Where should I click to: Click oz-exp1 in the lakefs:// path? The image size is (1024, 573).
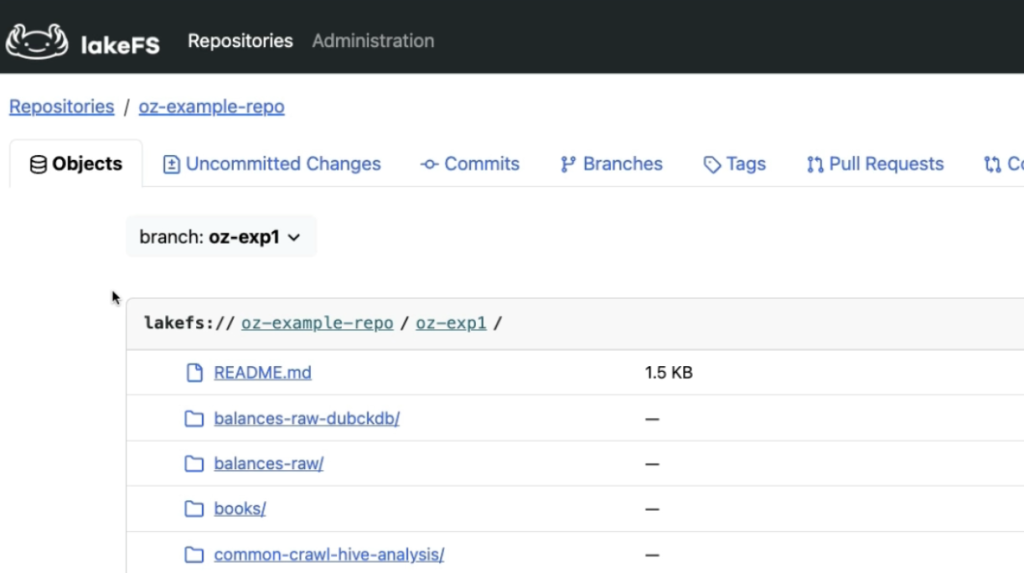[451, 323]
